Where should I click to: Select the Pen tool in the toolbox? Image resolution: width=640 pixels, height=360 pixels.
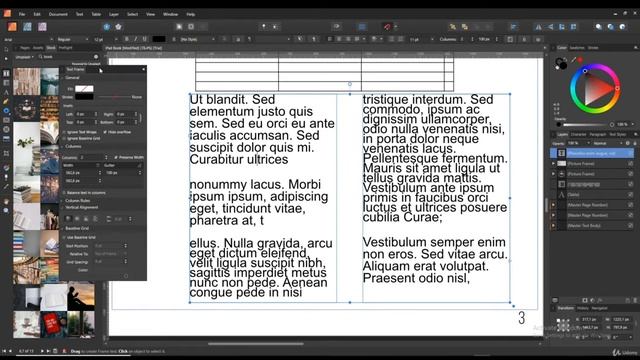(x=6, y=102)
